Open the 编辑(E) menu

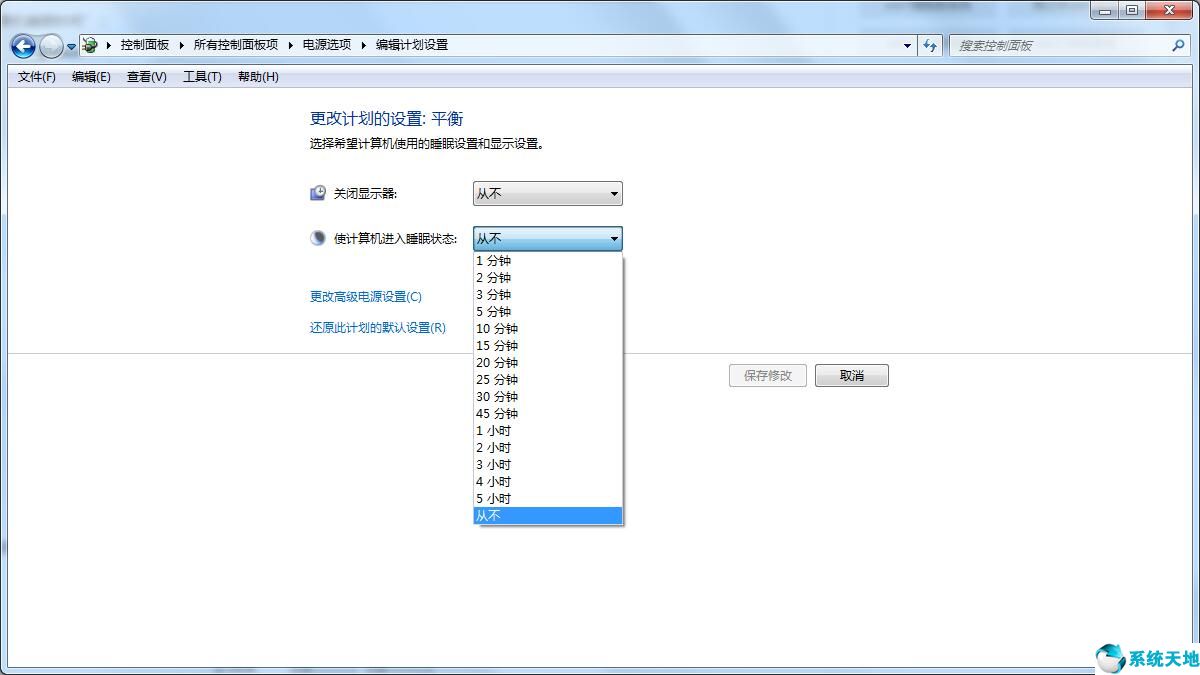(x=91, y=77)
